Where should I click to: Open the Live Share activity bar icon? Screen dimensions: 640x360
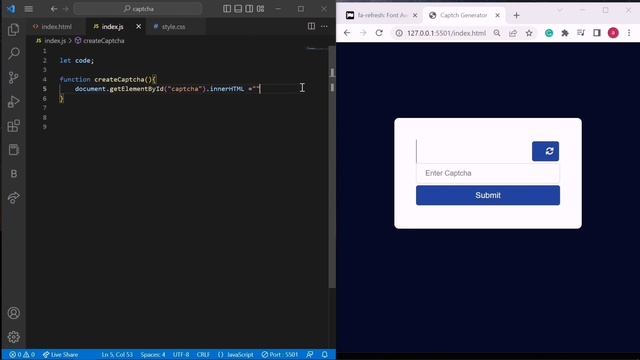(13, 198)
